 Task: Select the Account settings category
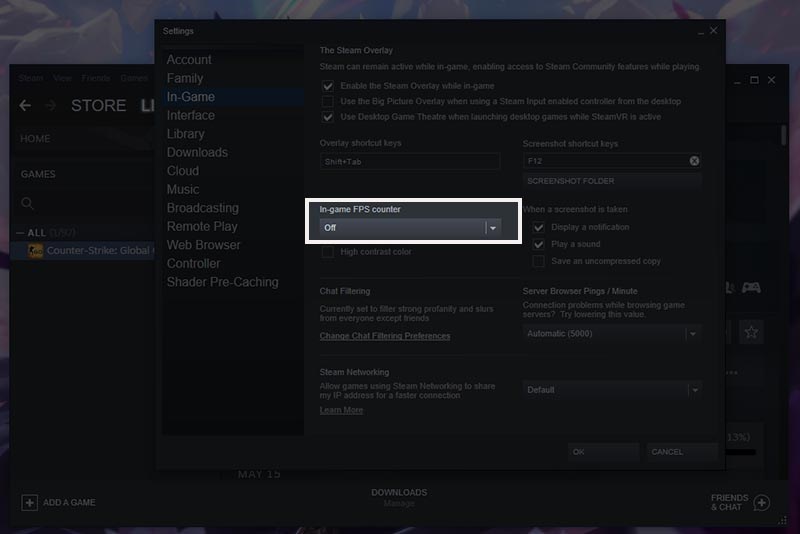click(189, 60)
